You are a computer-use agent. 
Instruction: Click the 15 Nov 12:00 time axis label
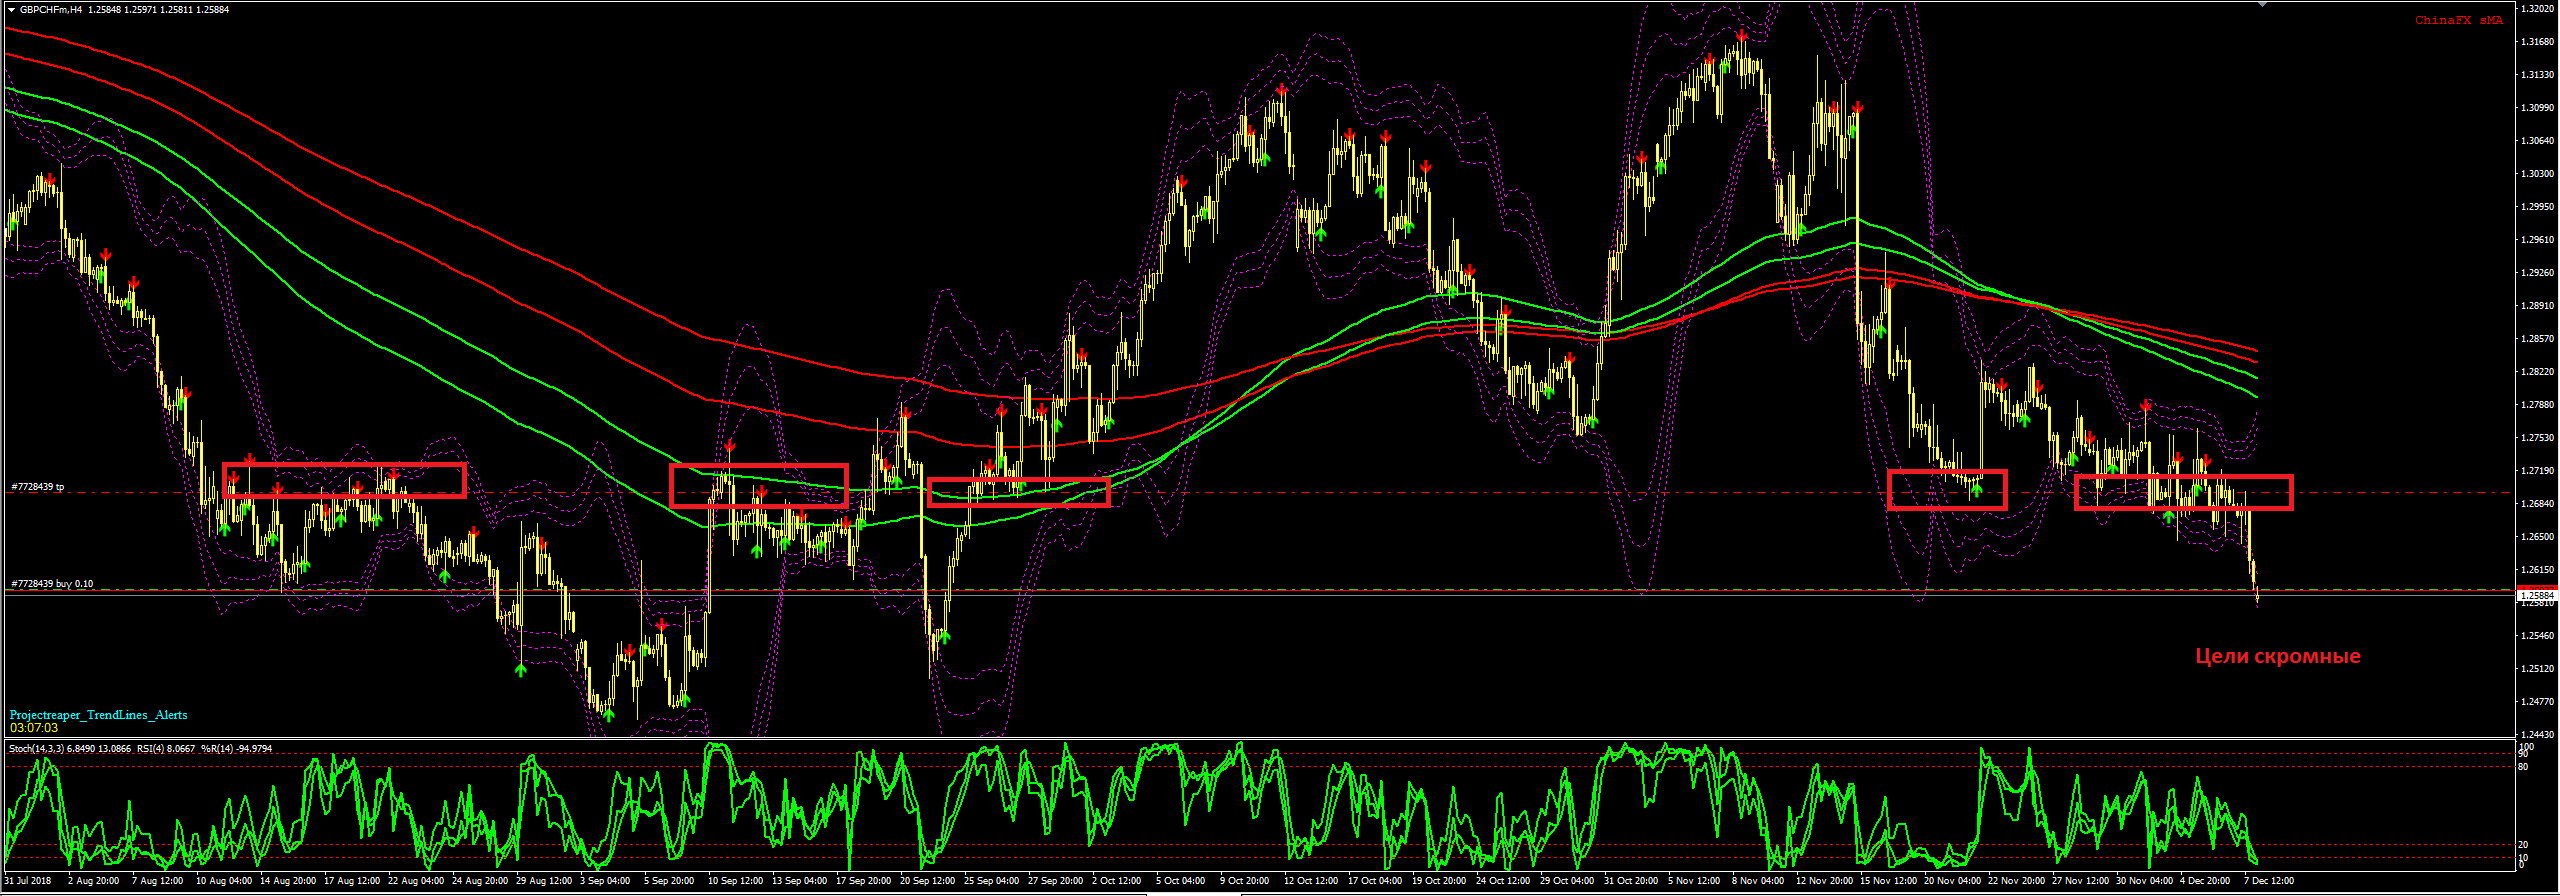tap(1888, 881)
